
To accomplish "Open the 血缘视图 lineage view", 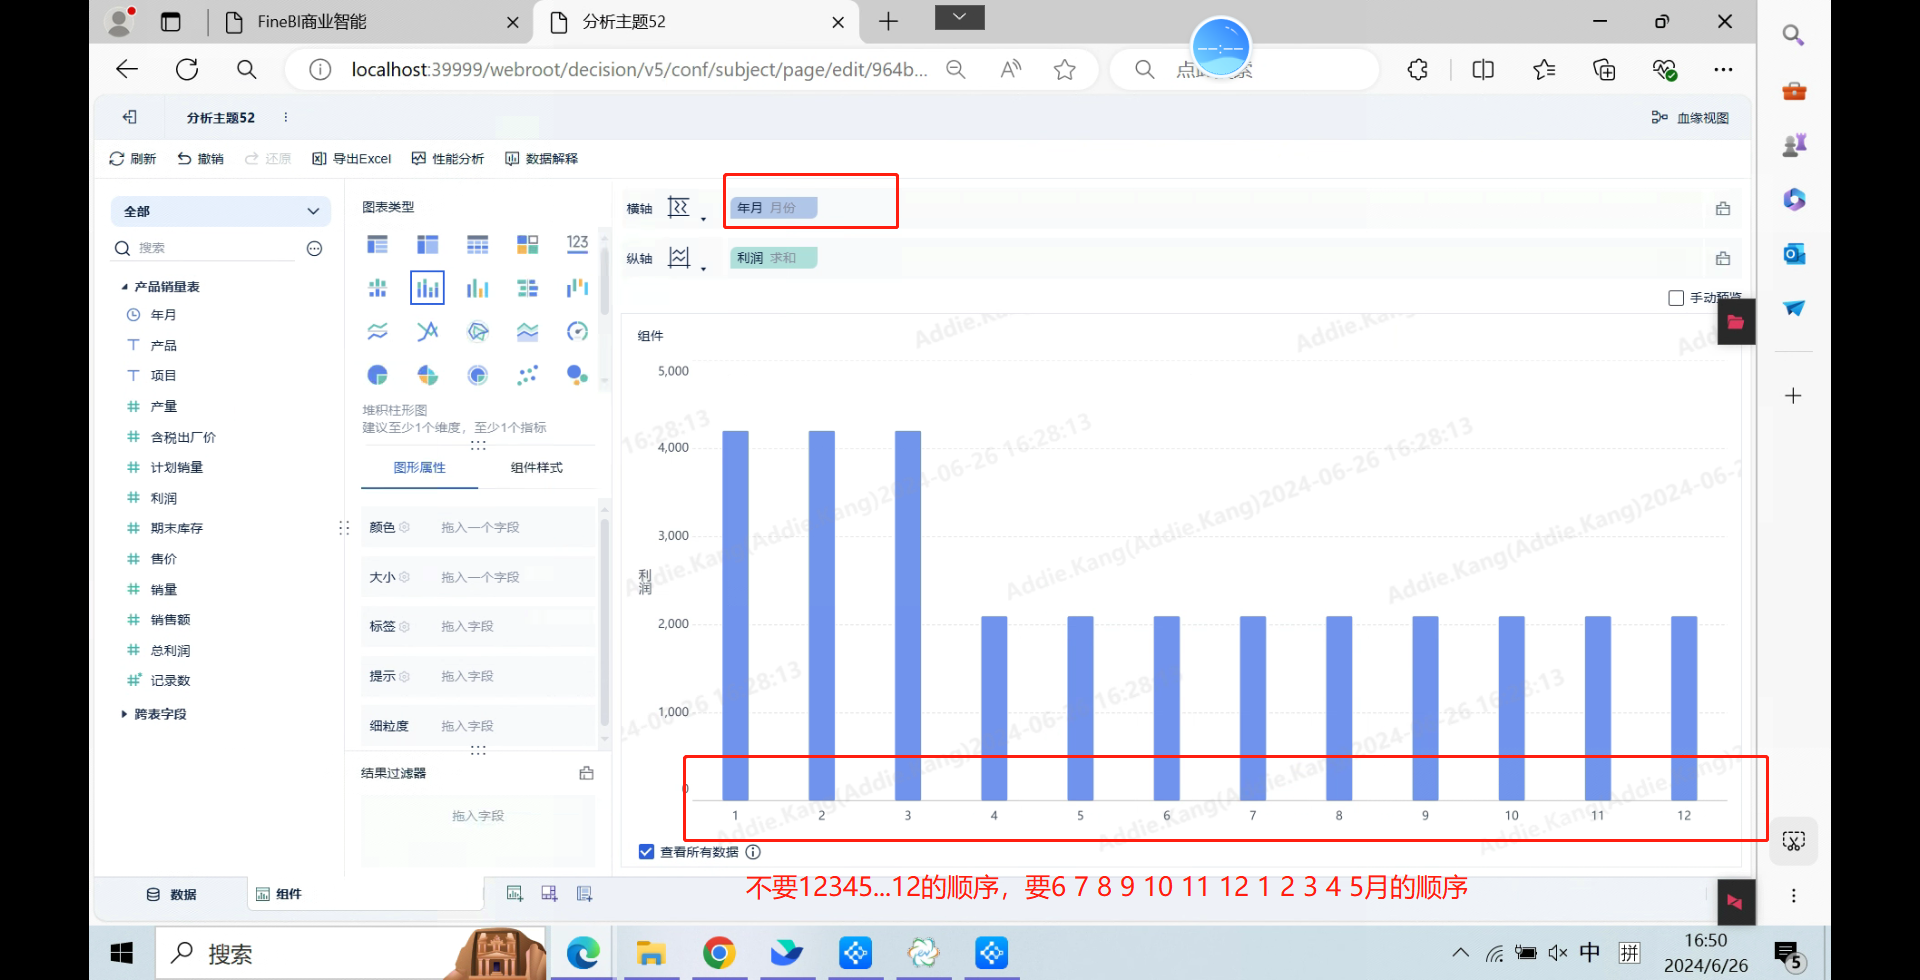I will pyautogui.click(x=1690, y=118).
